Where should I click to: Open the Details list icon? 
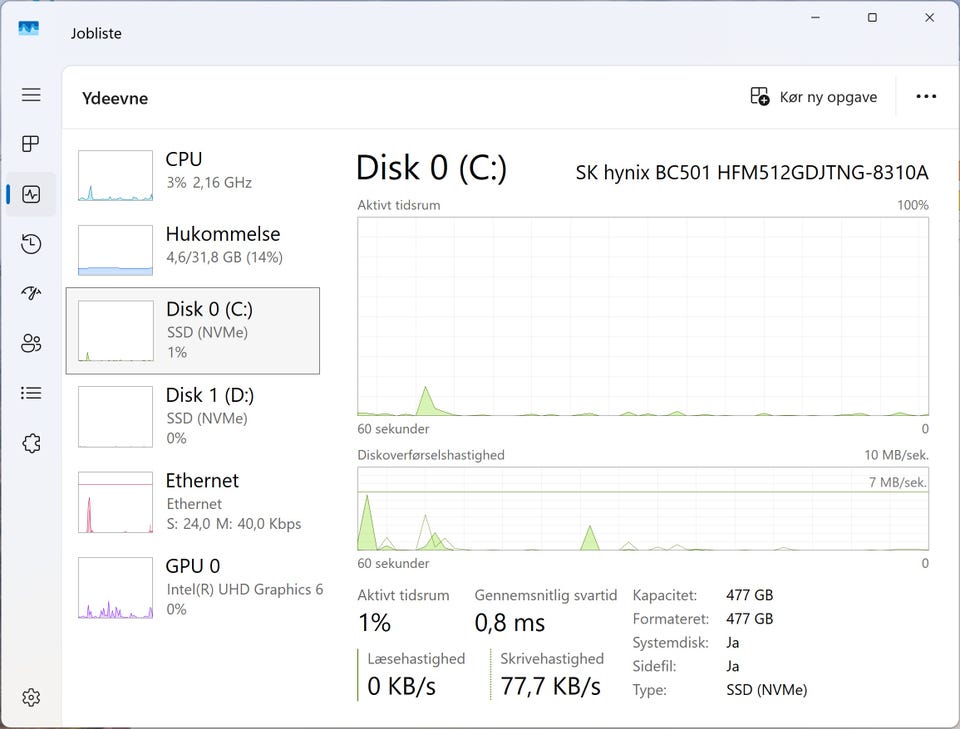31,393
